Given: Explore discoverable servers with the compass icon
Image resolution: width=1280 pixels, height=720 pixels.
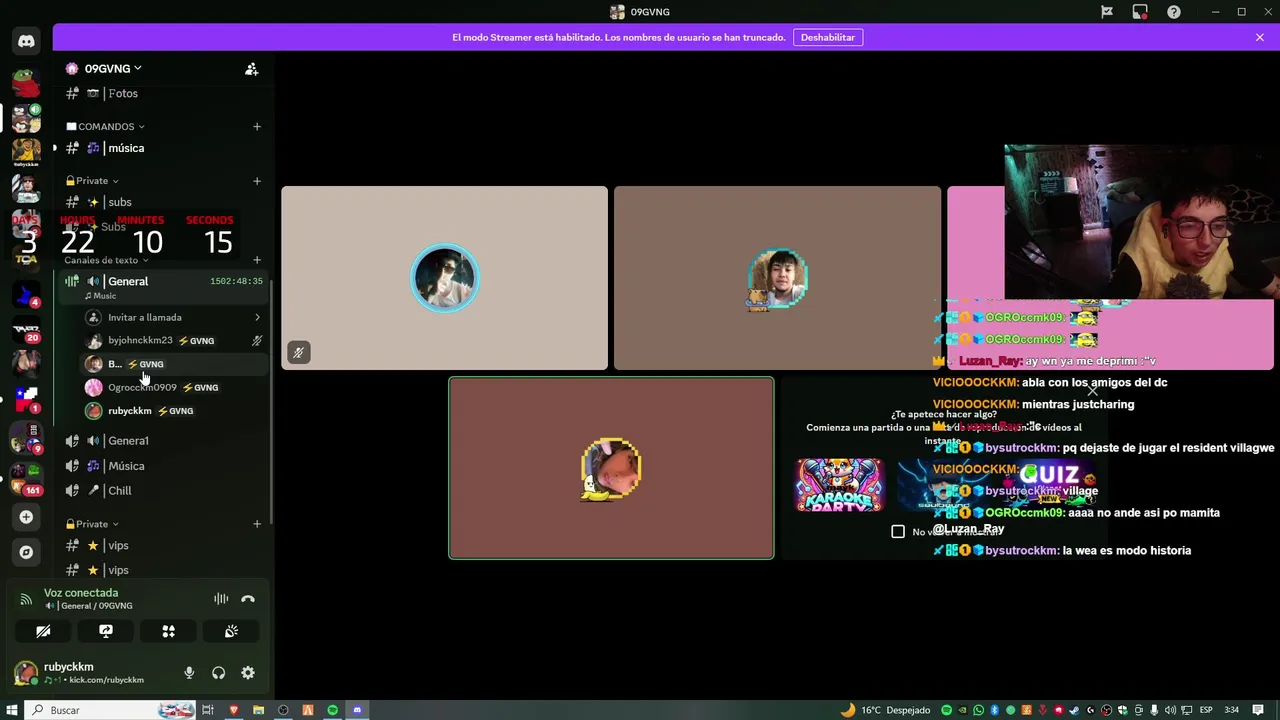Looking at the screenshot, I should coord(26,552).
